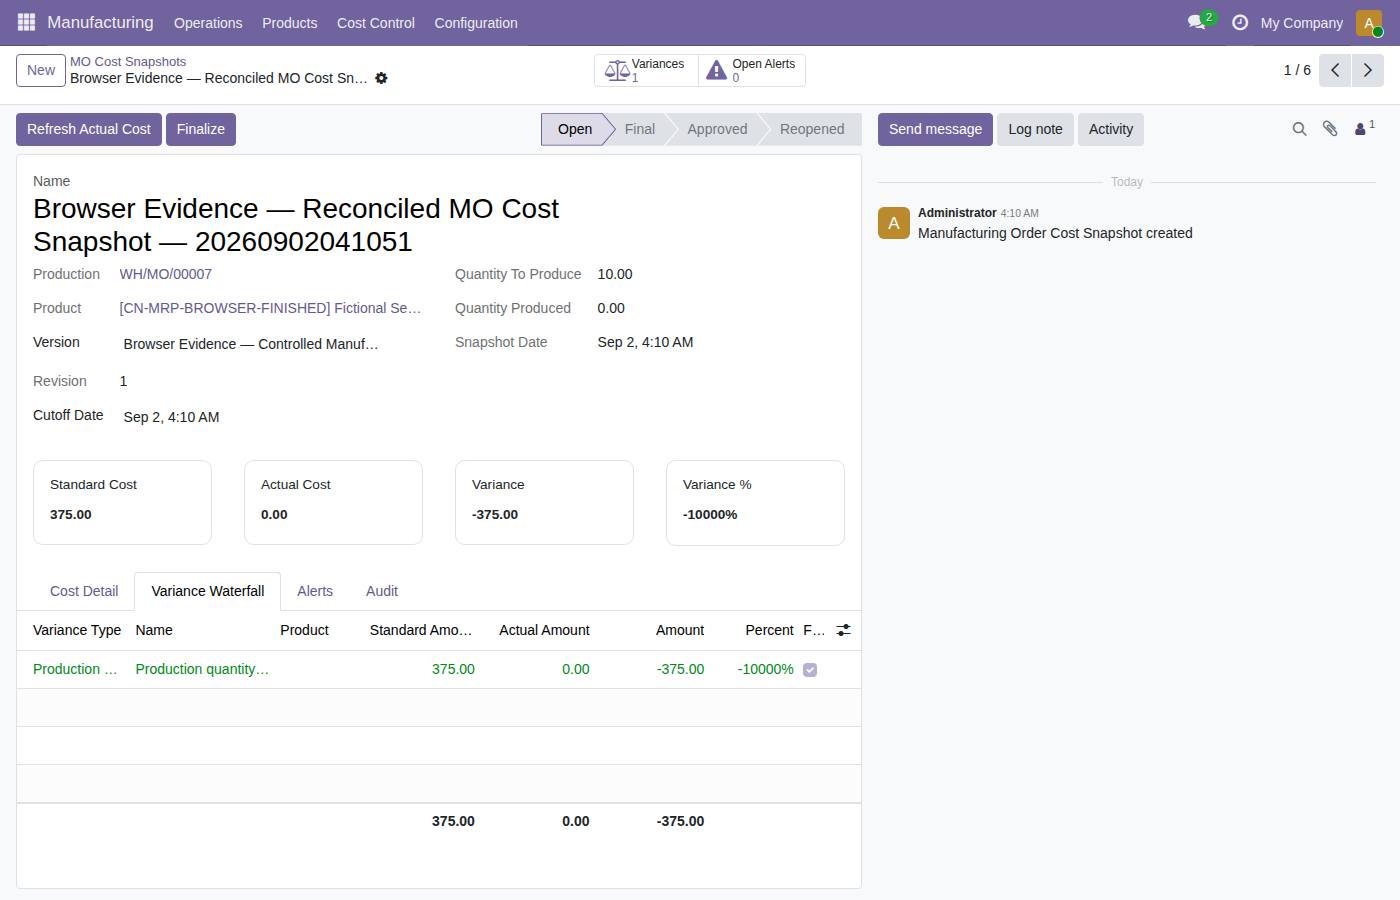Open the Open Alerts warning button
This screenshot has height=900, width=1400.
[752, 70]
